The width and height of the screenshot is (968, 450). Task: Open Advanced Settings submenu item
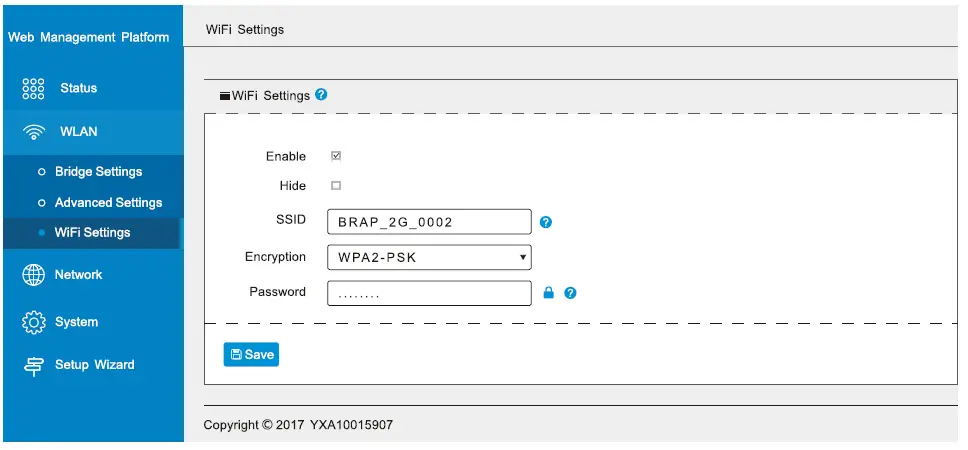pyautogui.click(x=108, y=203)
